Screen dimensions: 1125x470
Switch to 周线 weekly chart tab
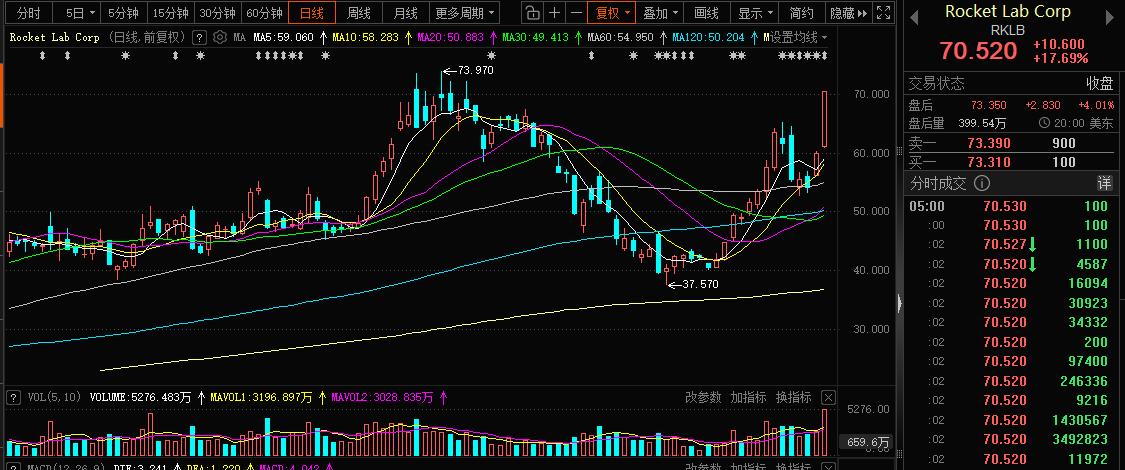coord(359,13)
